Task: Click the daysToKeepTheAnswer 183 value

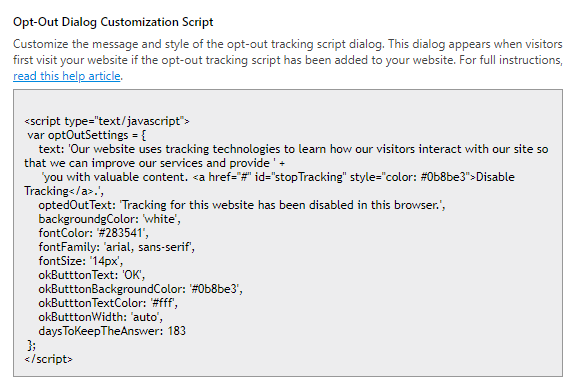Action: (x=177, y=331)
